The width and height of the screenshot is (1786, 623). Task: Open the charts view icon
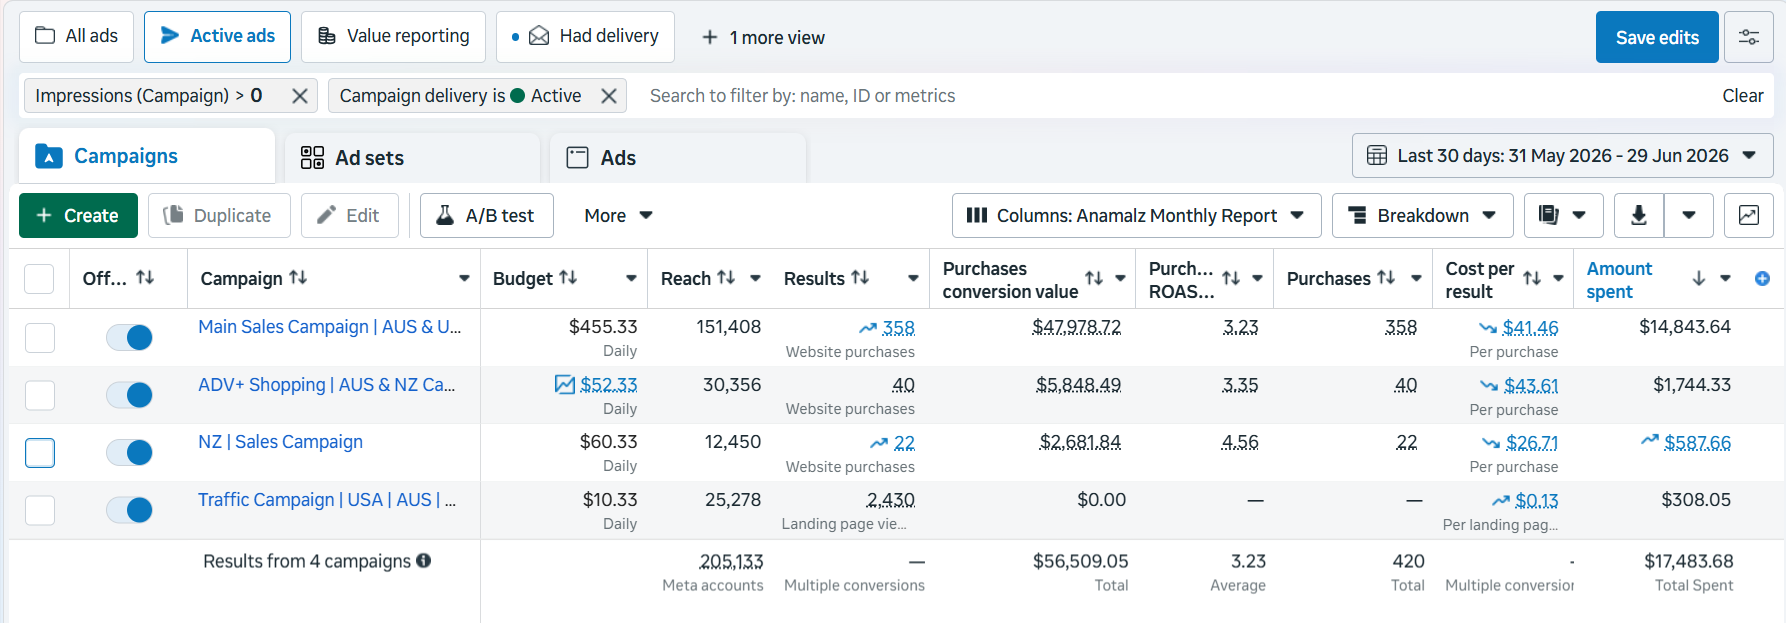(x=1749, y=216)
